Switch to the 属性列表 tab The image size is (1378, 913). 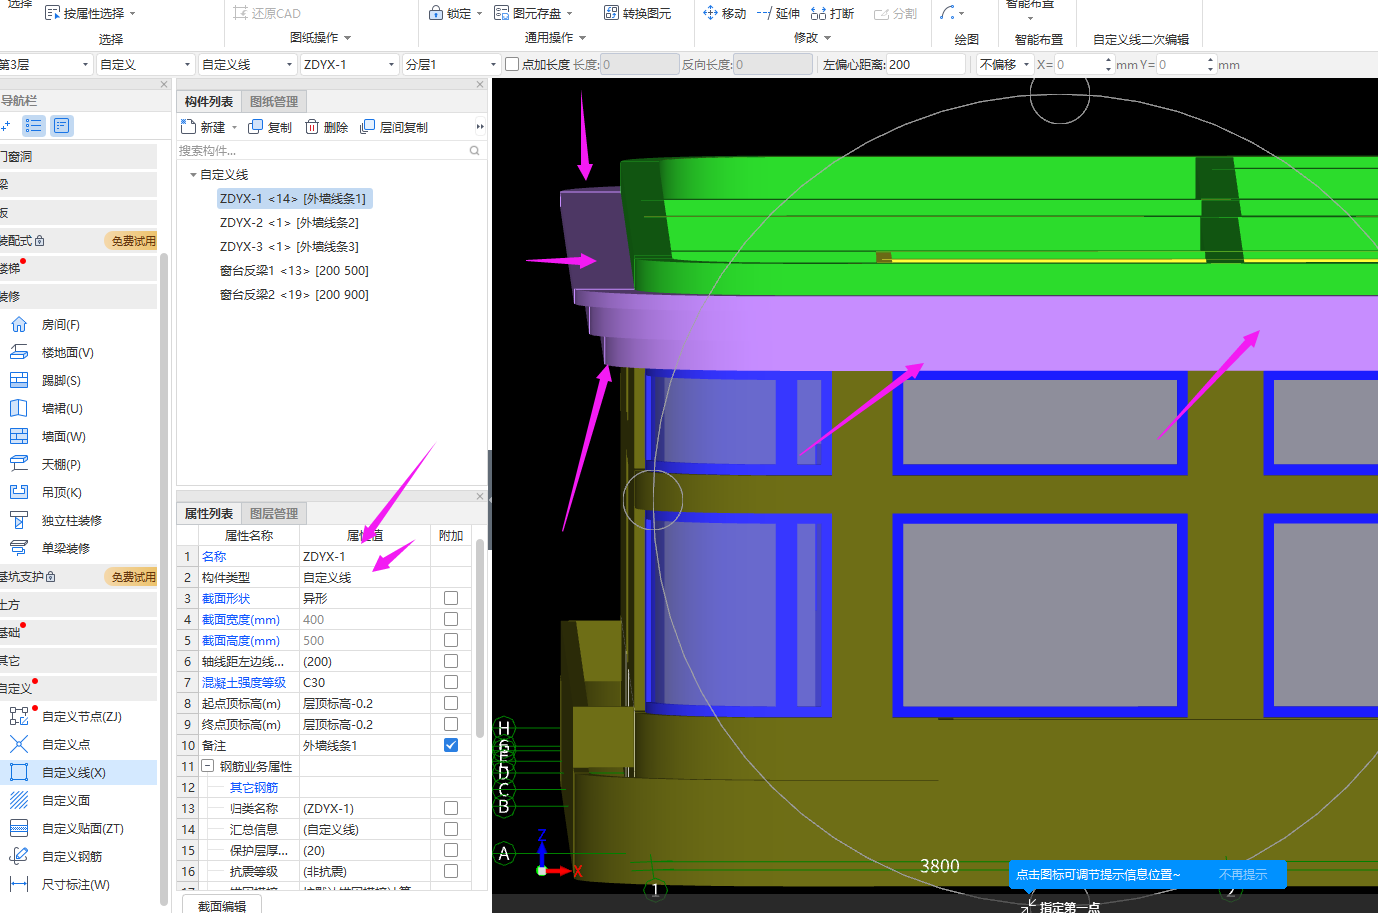pyautogui.click(x=209, y=513)
